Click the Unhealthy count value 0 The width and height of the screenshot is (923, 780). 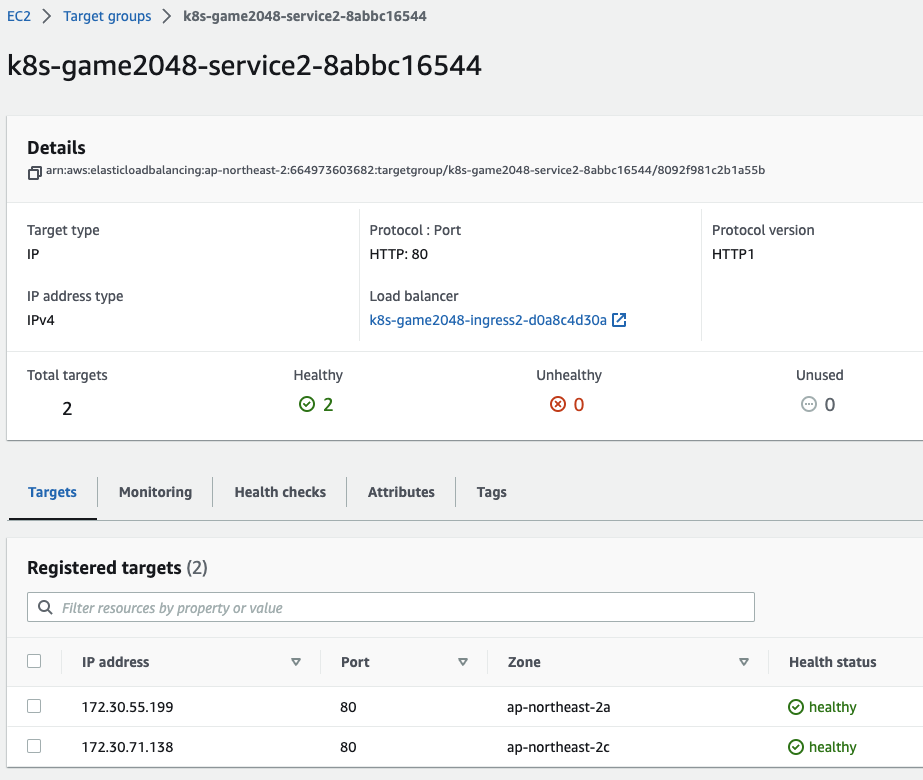click(x=579, y=404)
